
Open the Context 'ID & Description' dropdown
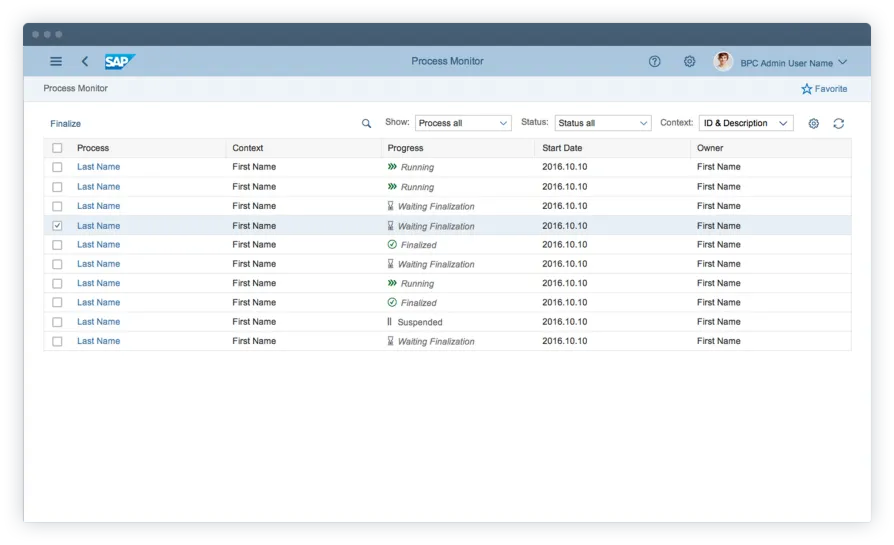(x=745, y=124)
